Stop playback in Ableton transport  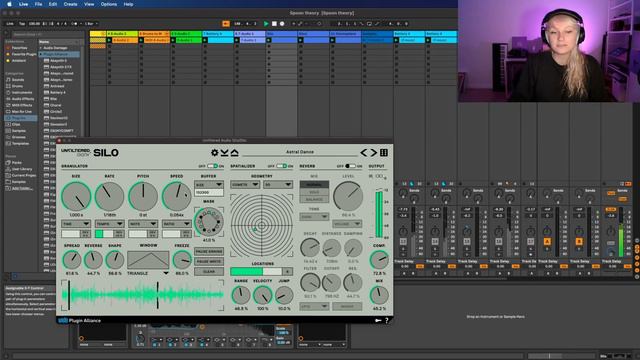(274, 24)
